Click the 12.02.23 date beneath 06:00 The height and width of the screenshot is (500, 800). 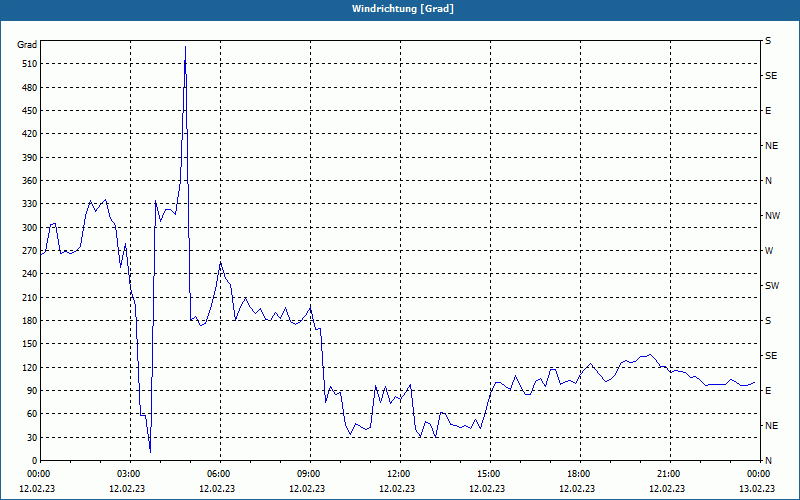pyautogui.click(x=217, y=488)
